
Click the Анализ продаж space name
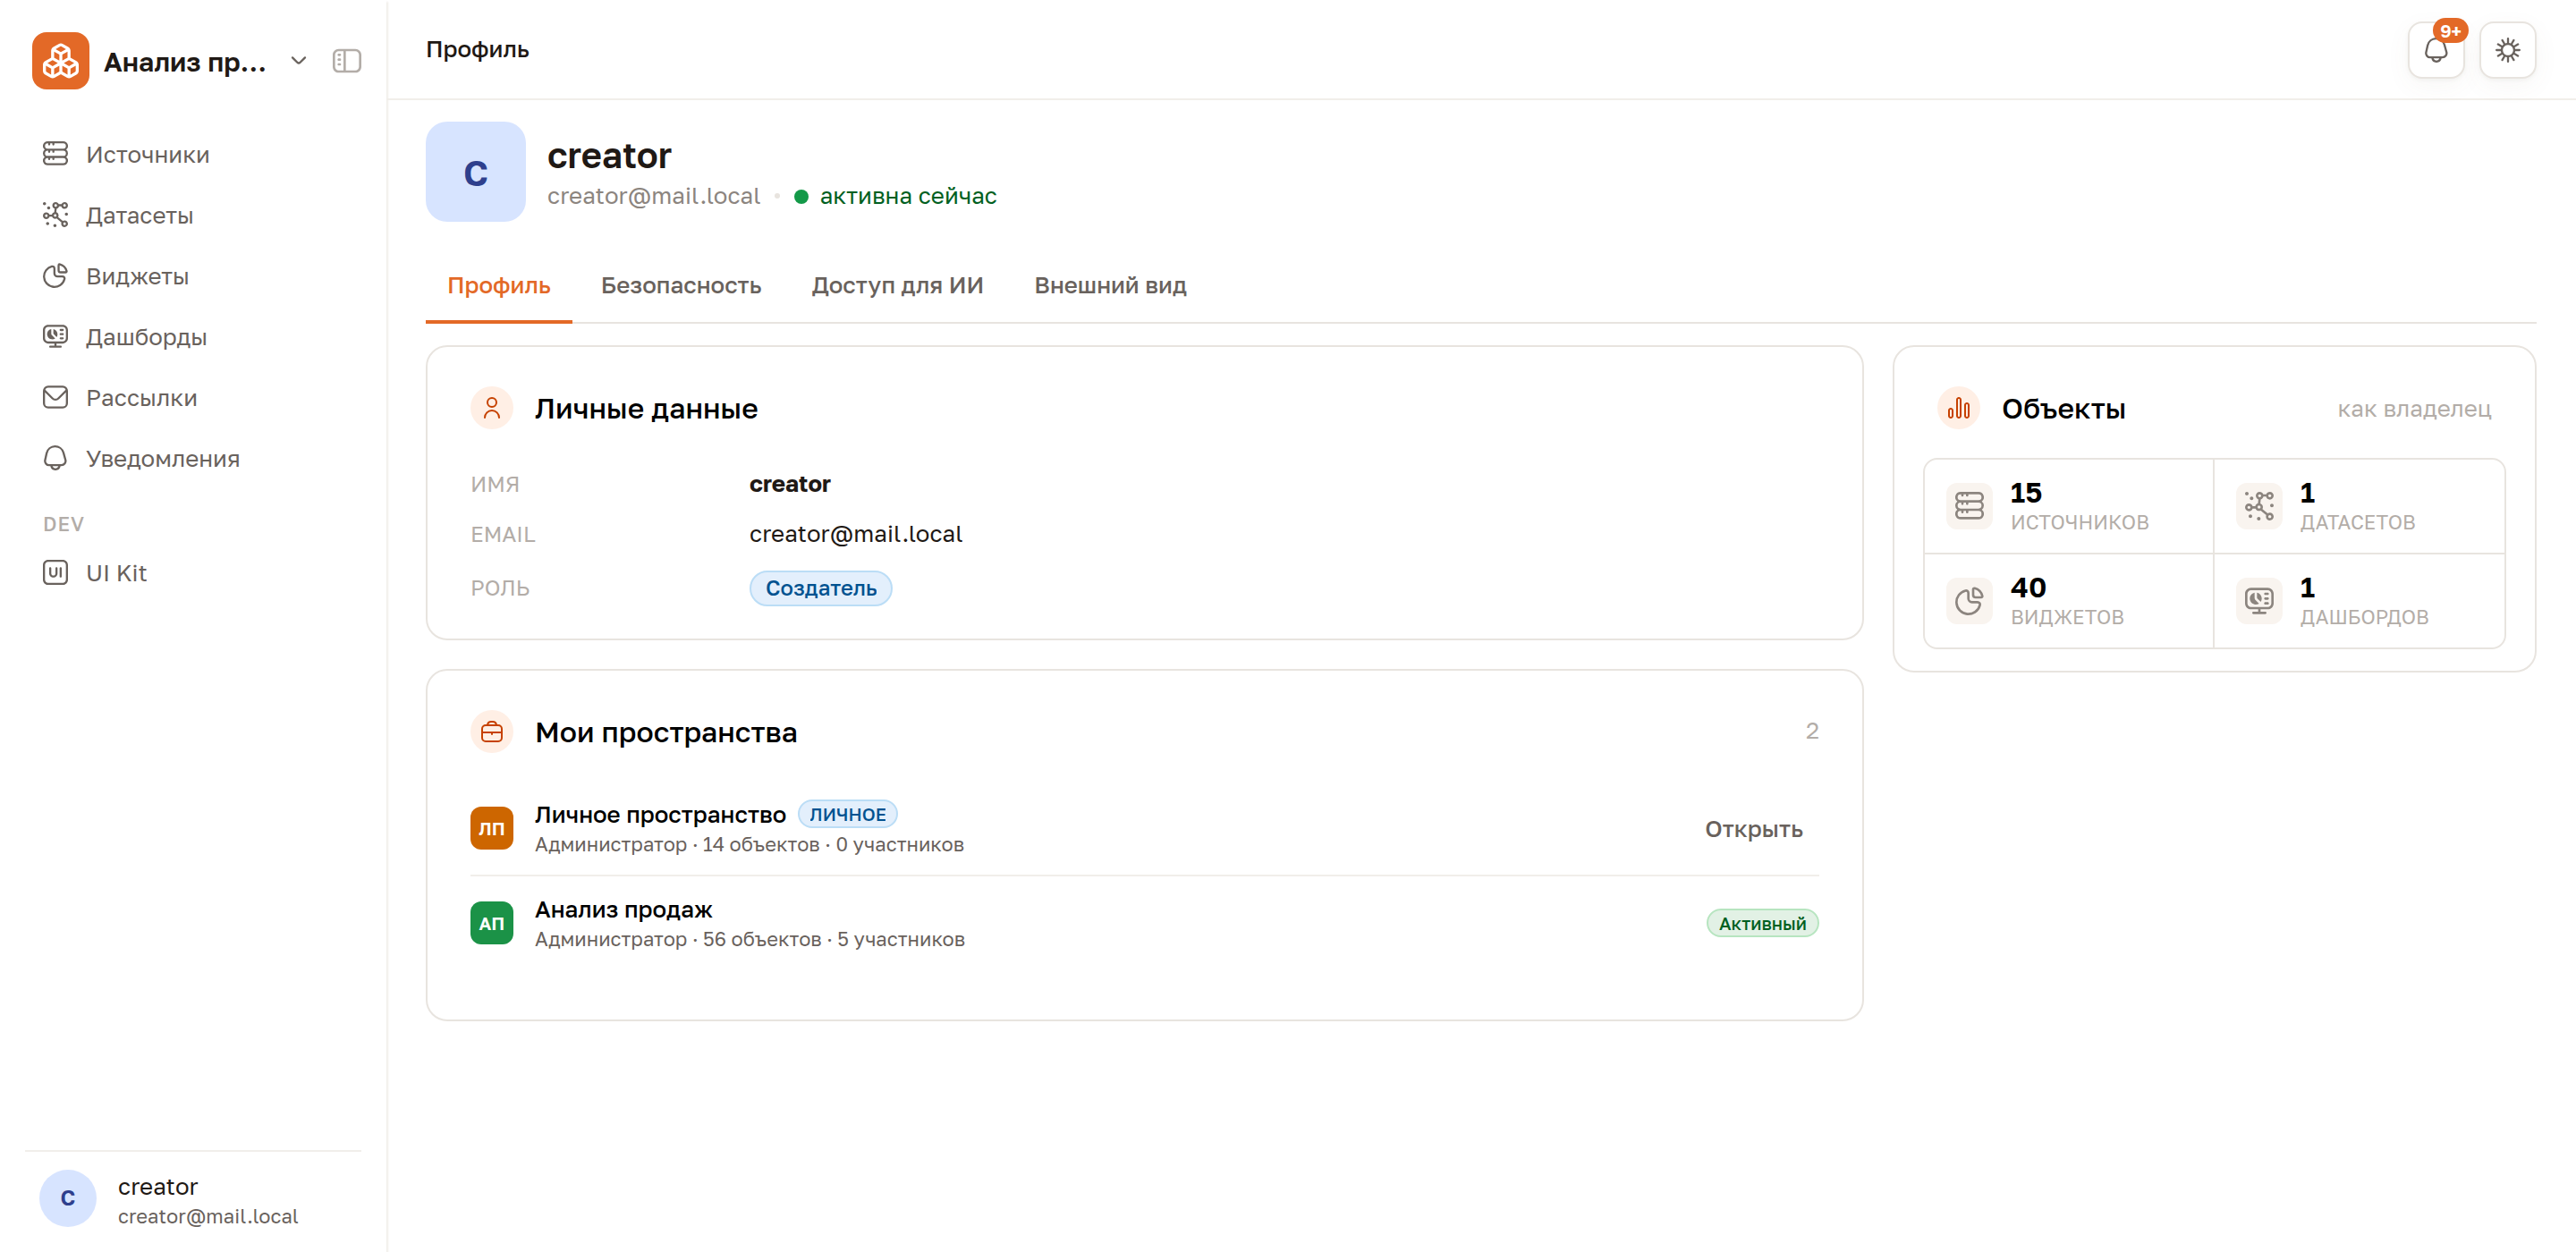[624, 910]
